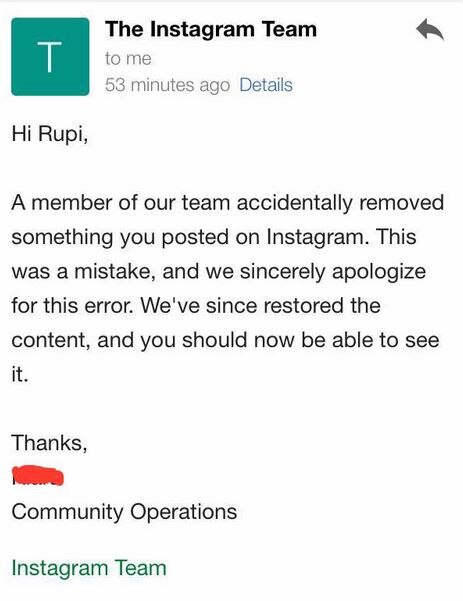Click the Hi Rupi greeting line

click(50, 134)
